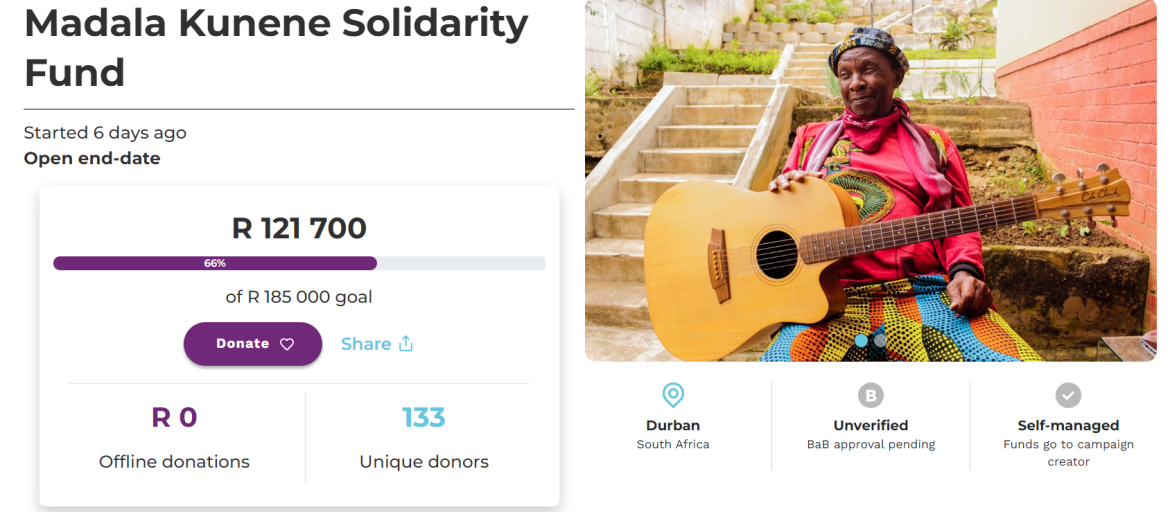Screen dimensions: 1170x512
Task: Click the Self-managed label text
Action: [1069, 425]
